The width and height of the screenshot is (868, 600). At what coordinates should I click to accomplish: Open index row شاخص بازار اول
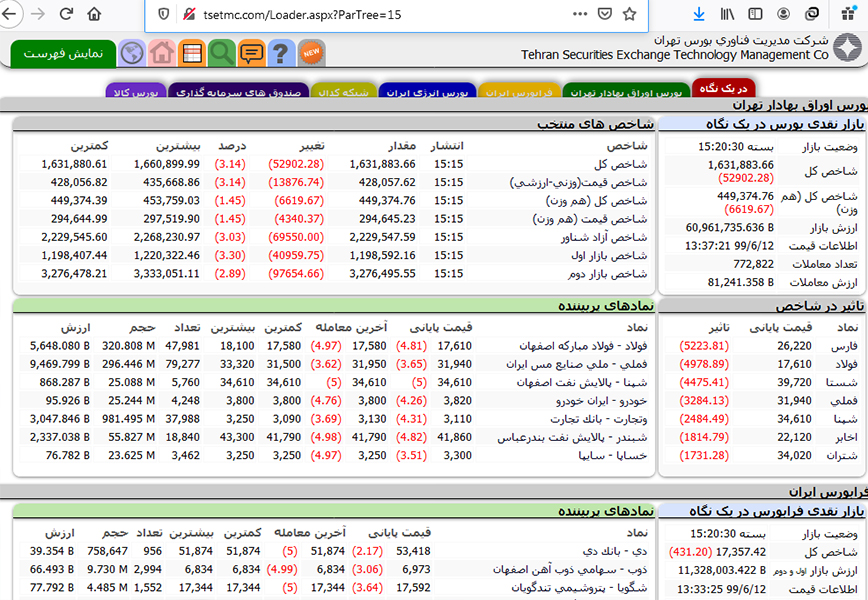[x=609, y=255]
